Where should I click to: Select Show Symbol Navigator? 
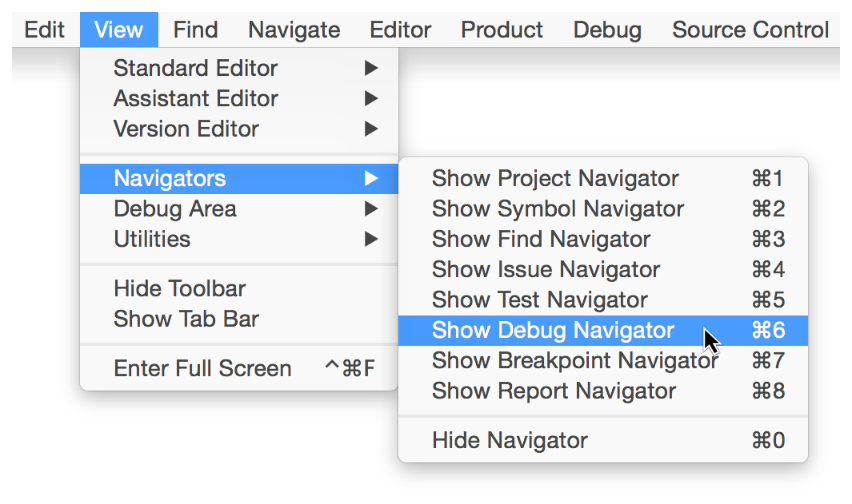[558, 209]
